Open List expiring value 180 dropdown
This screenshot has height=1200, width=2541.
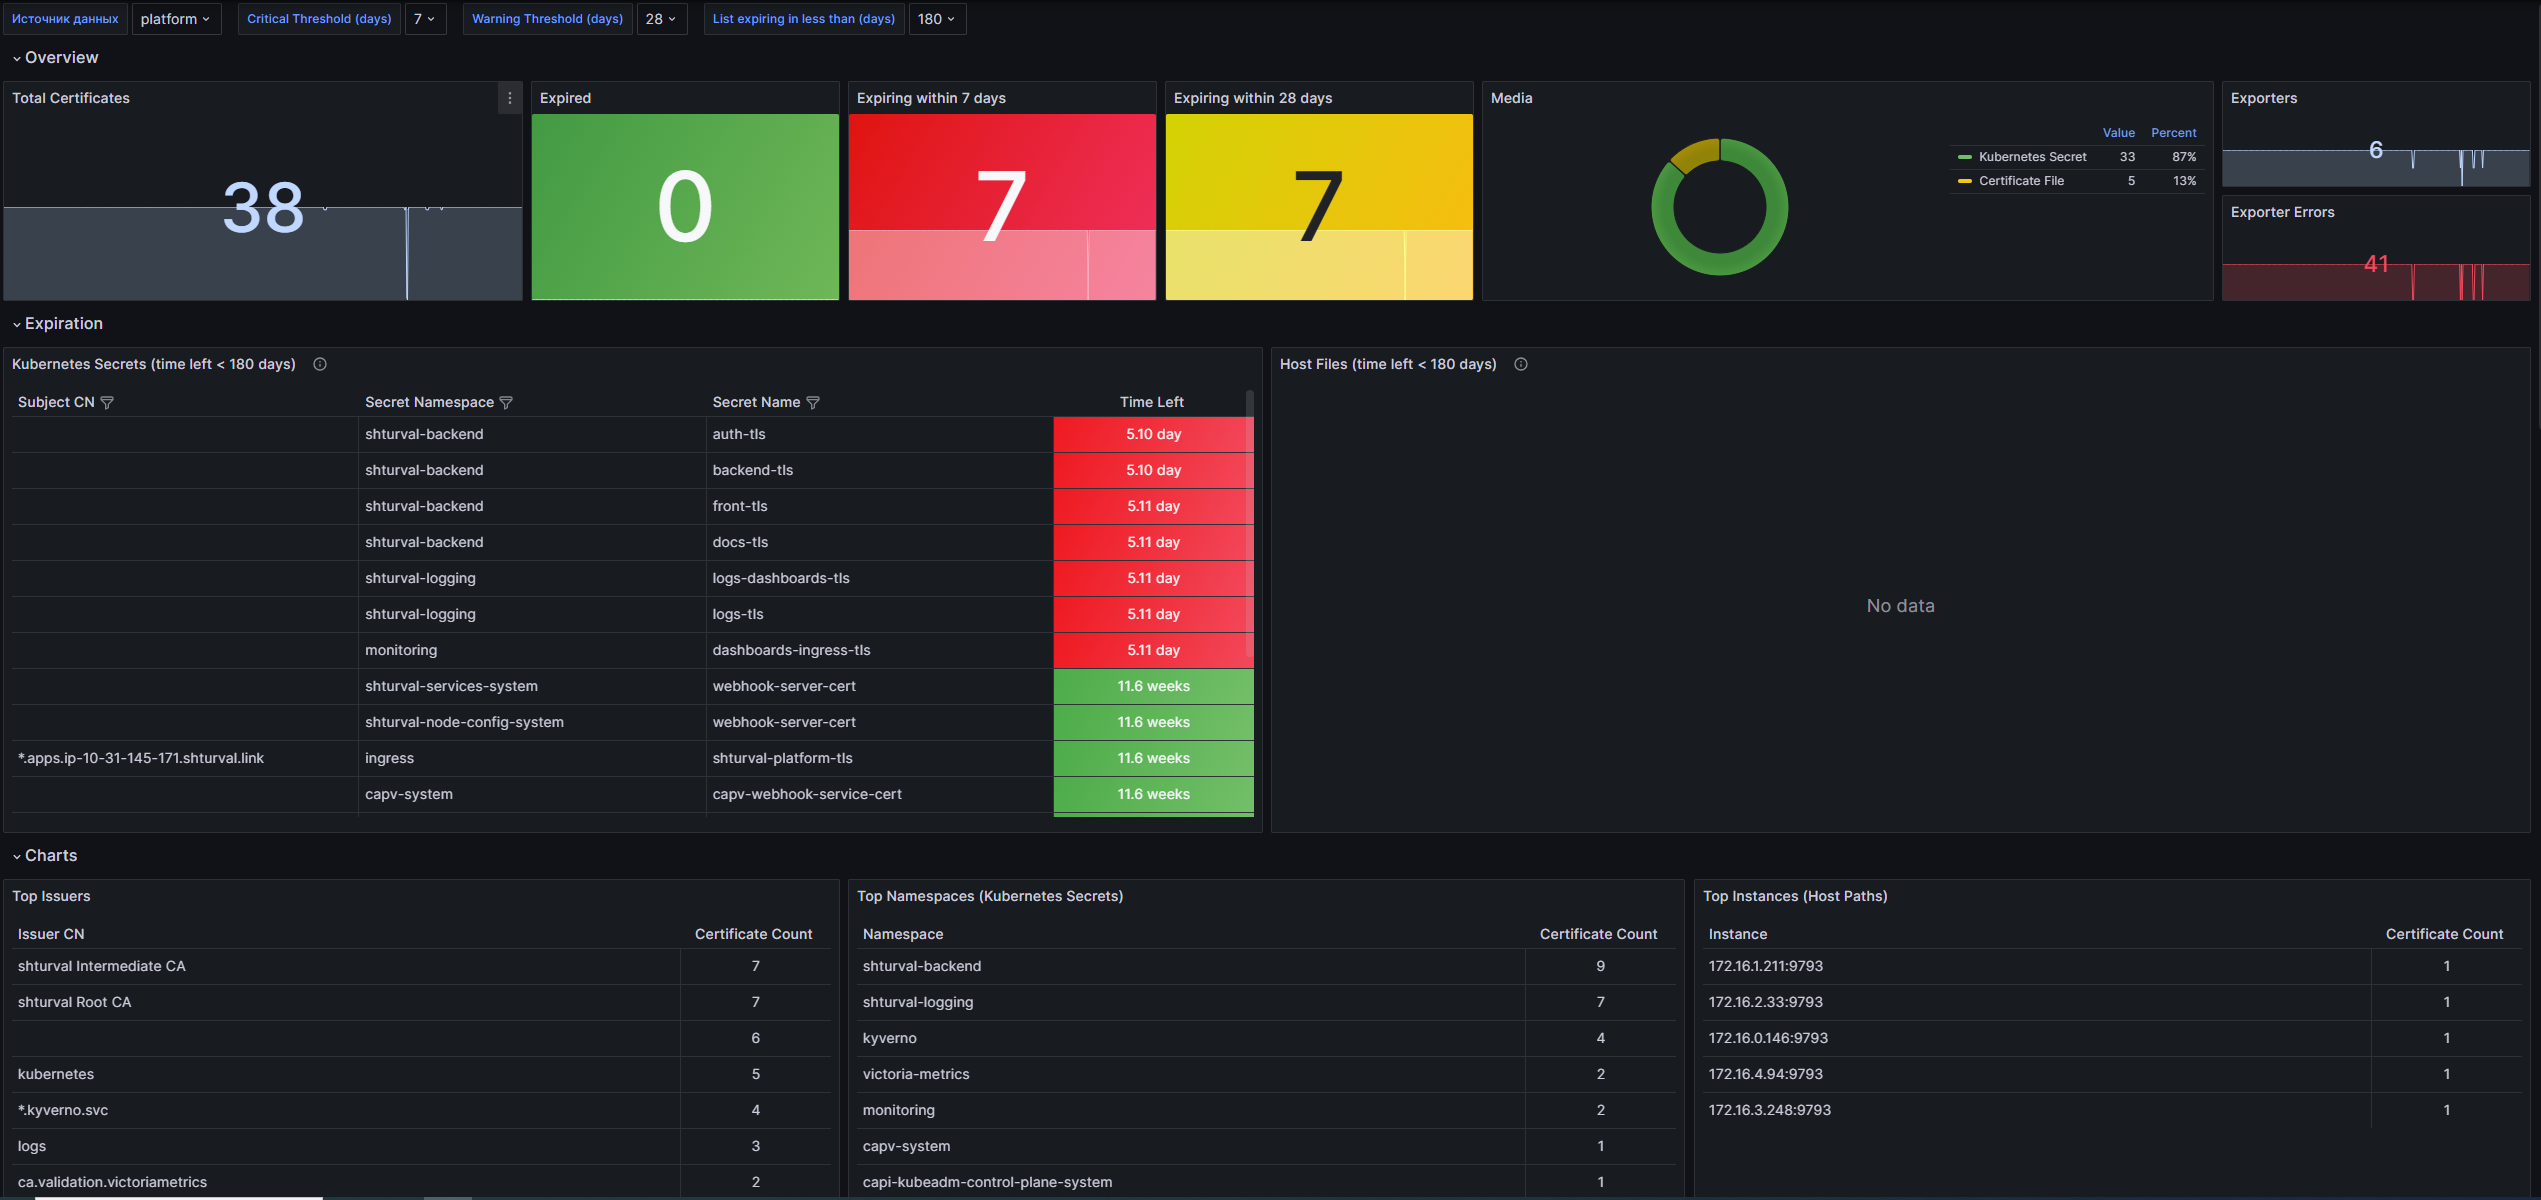click(x=936, y=19)
